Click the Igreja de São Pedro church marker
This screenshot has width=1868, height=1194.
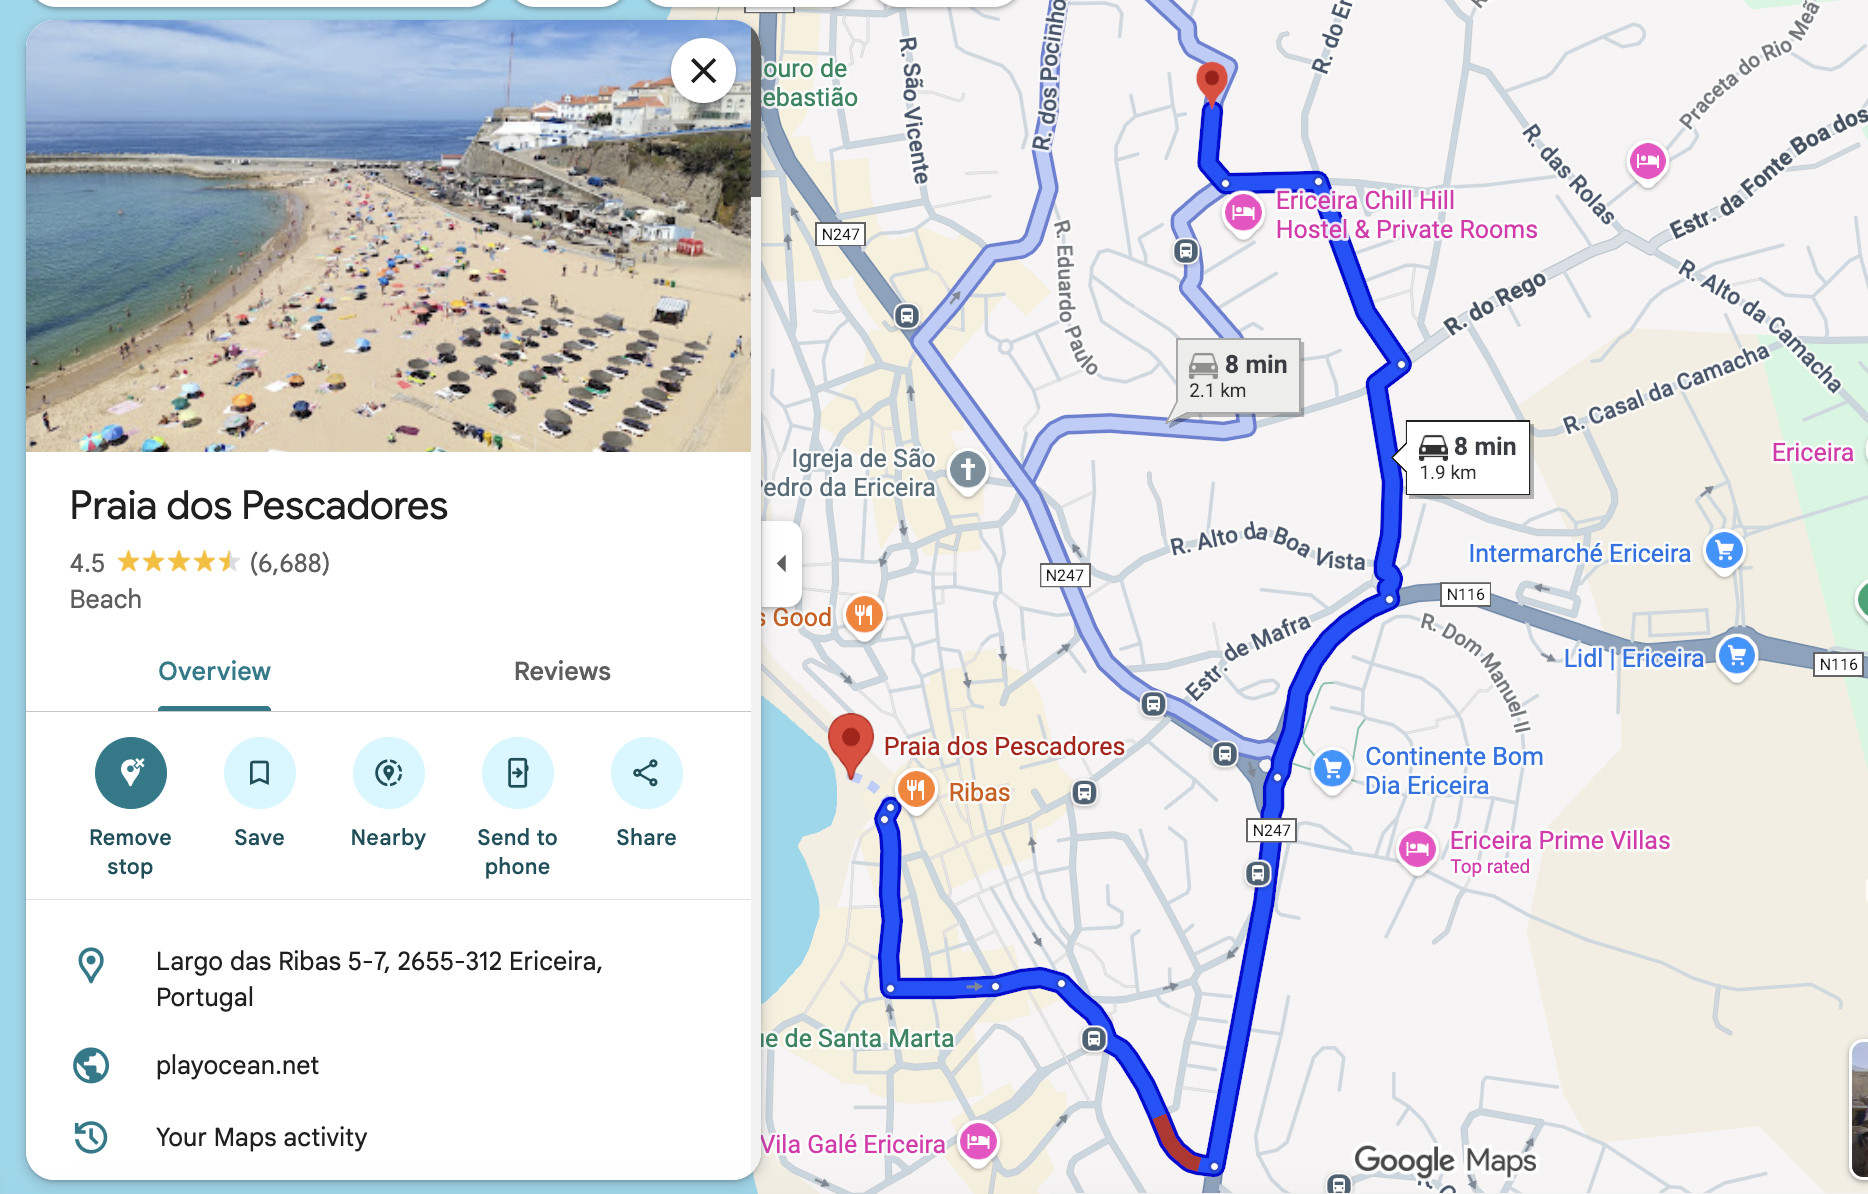click(967, 470)
